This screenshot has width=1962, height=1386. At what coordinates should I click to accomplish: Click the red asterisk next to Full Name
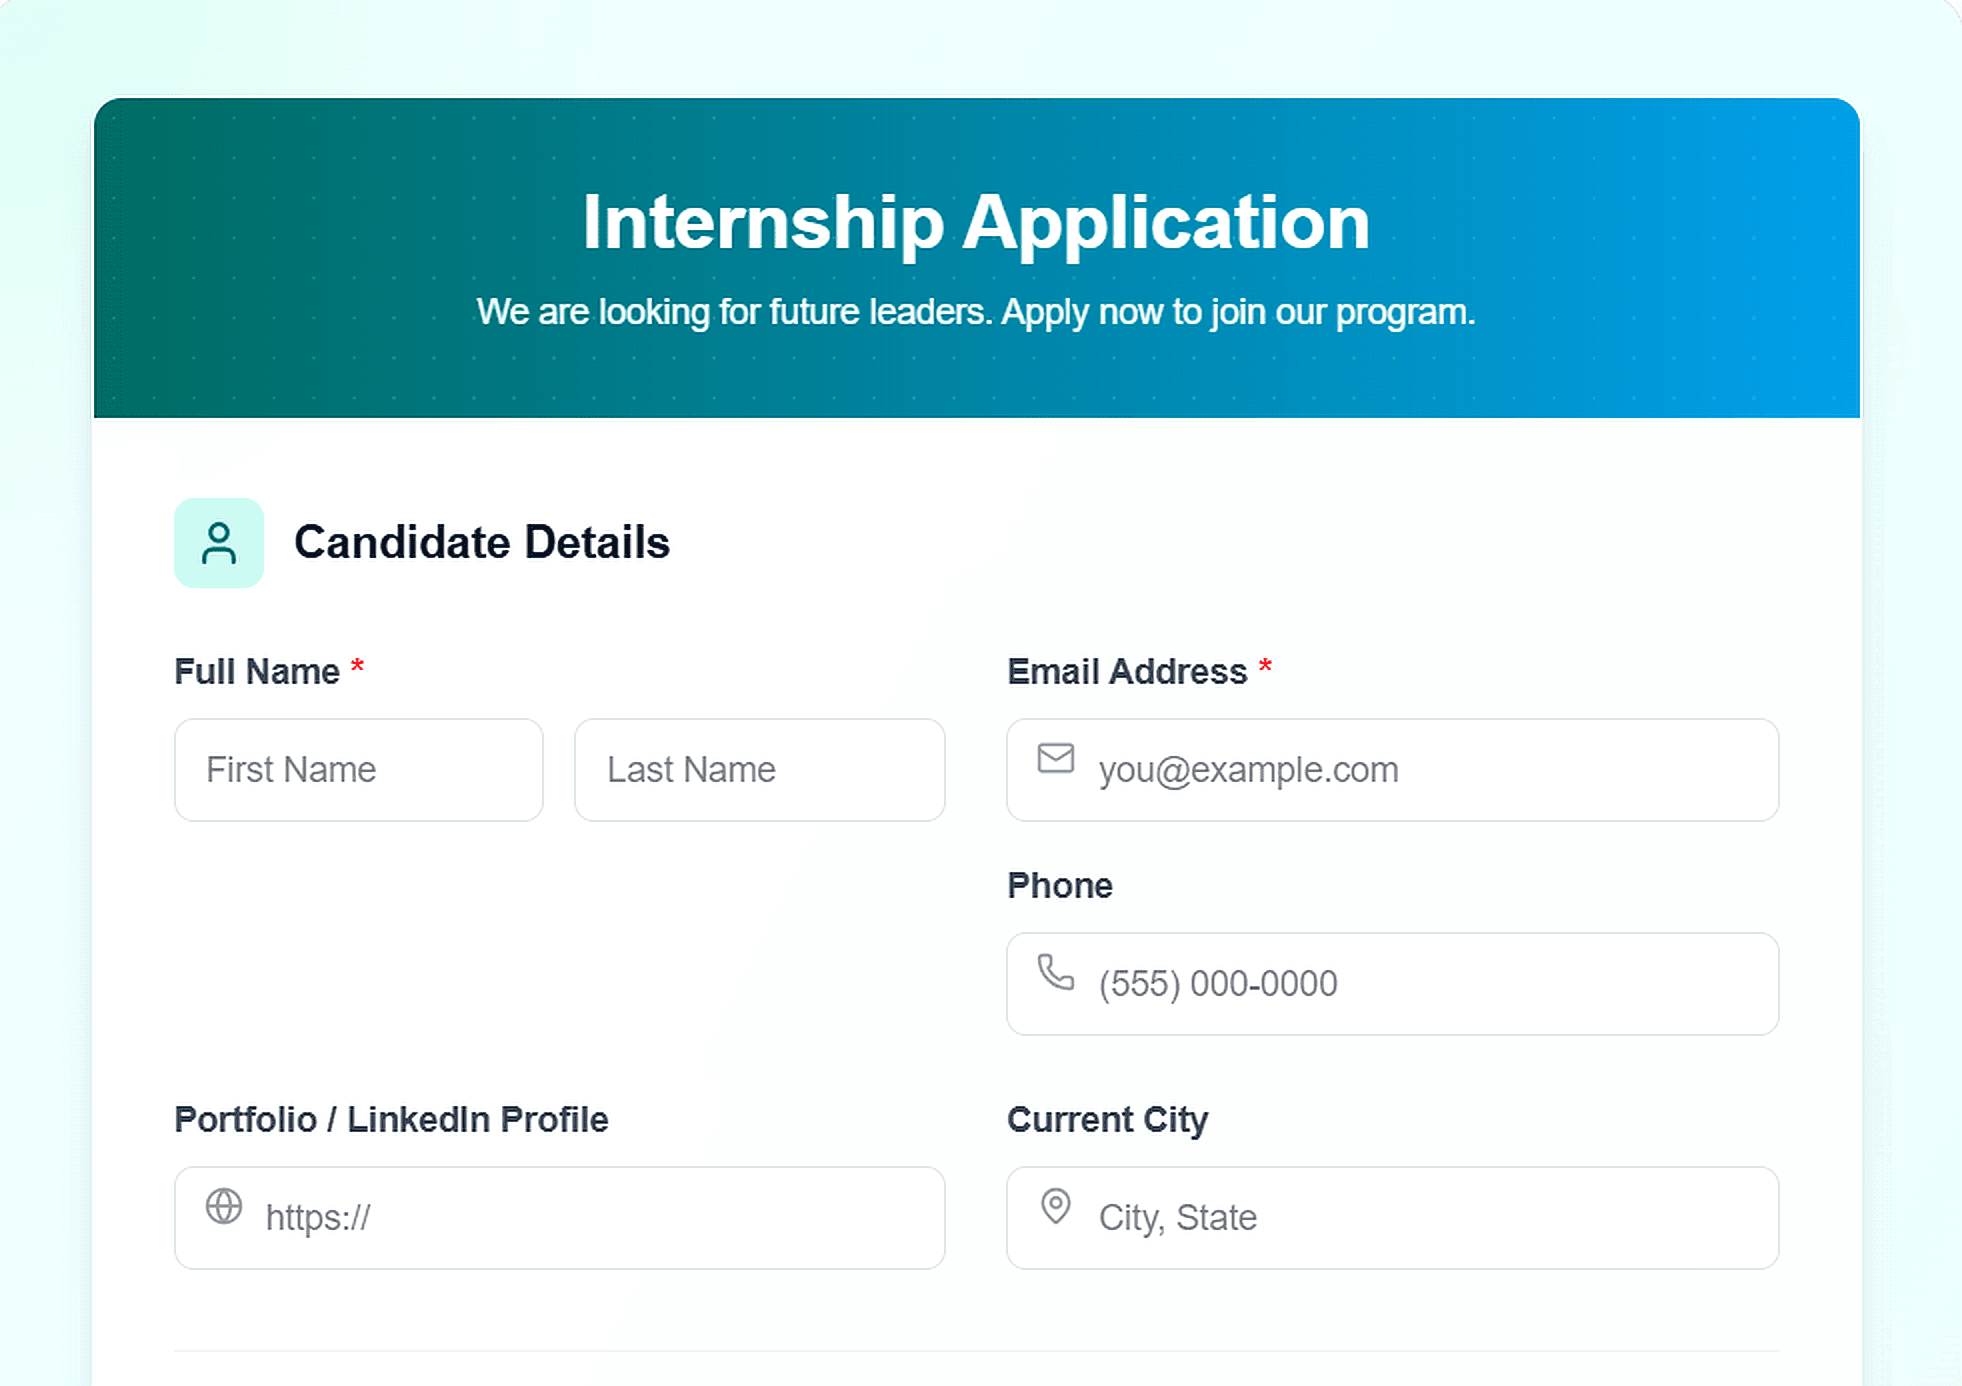click(357, 668)
